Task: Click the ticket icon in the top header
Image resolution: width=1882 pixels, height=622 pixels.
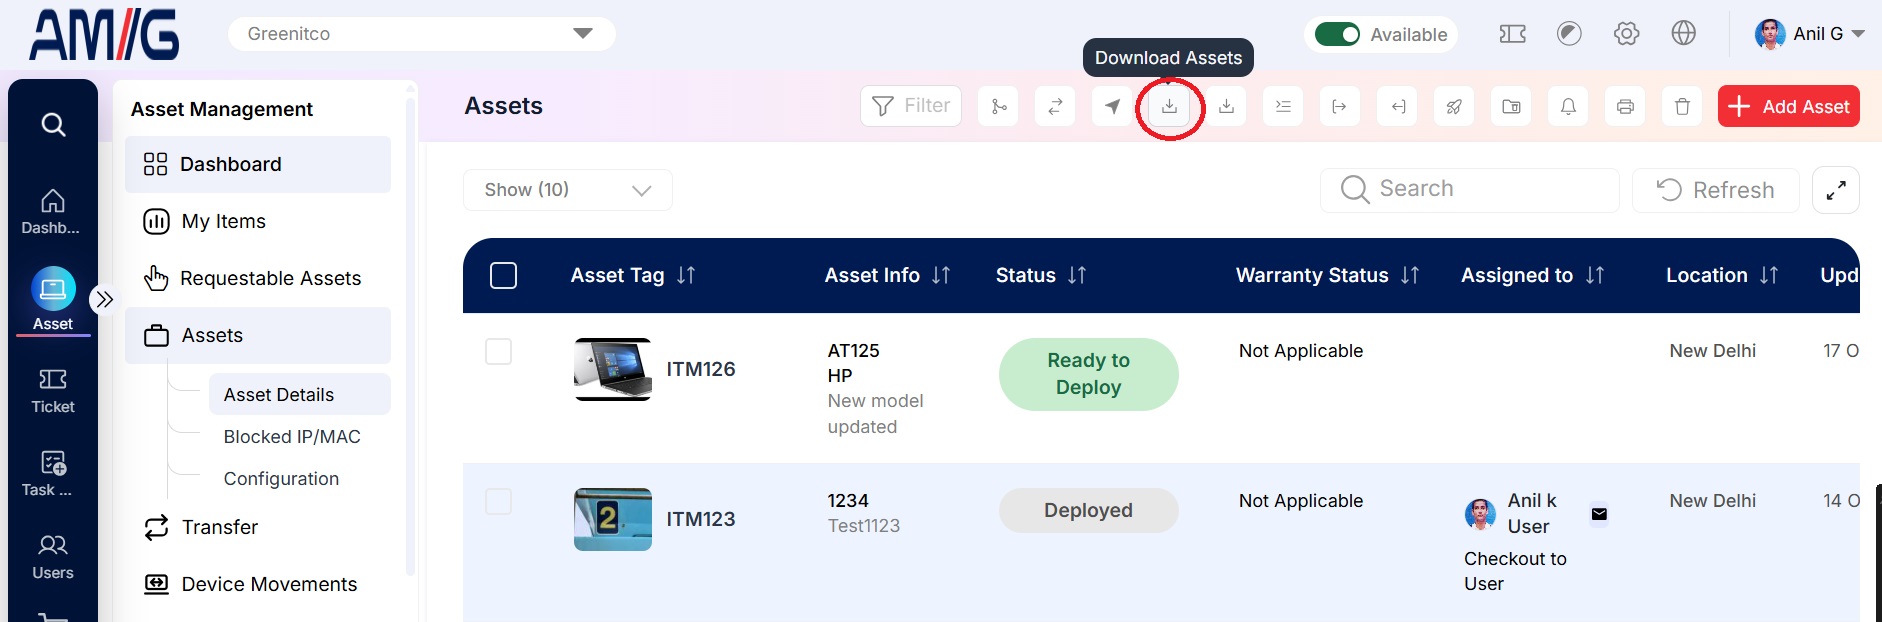Action: coord(1512,34)
